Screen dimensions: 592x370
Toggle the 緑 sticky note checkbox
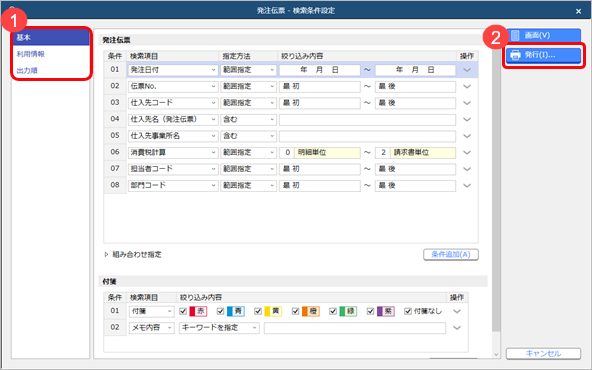click(x=333, y=311)
